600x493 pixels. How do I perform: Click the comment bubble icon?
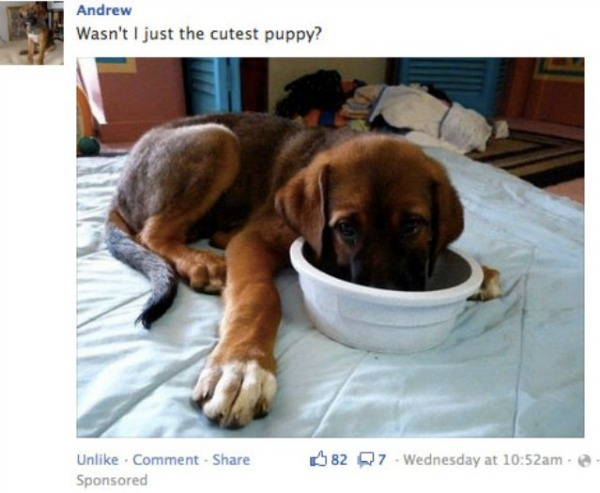(365, 460)
